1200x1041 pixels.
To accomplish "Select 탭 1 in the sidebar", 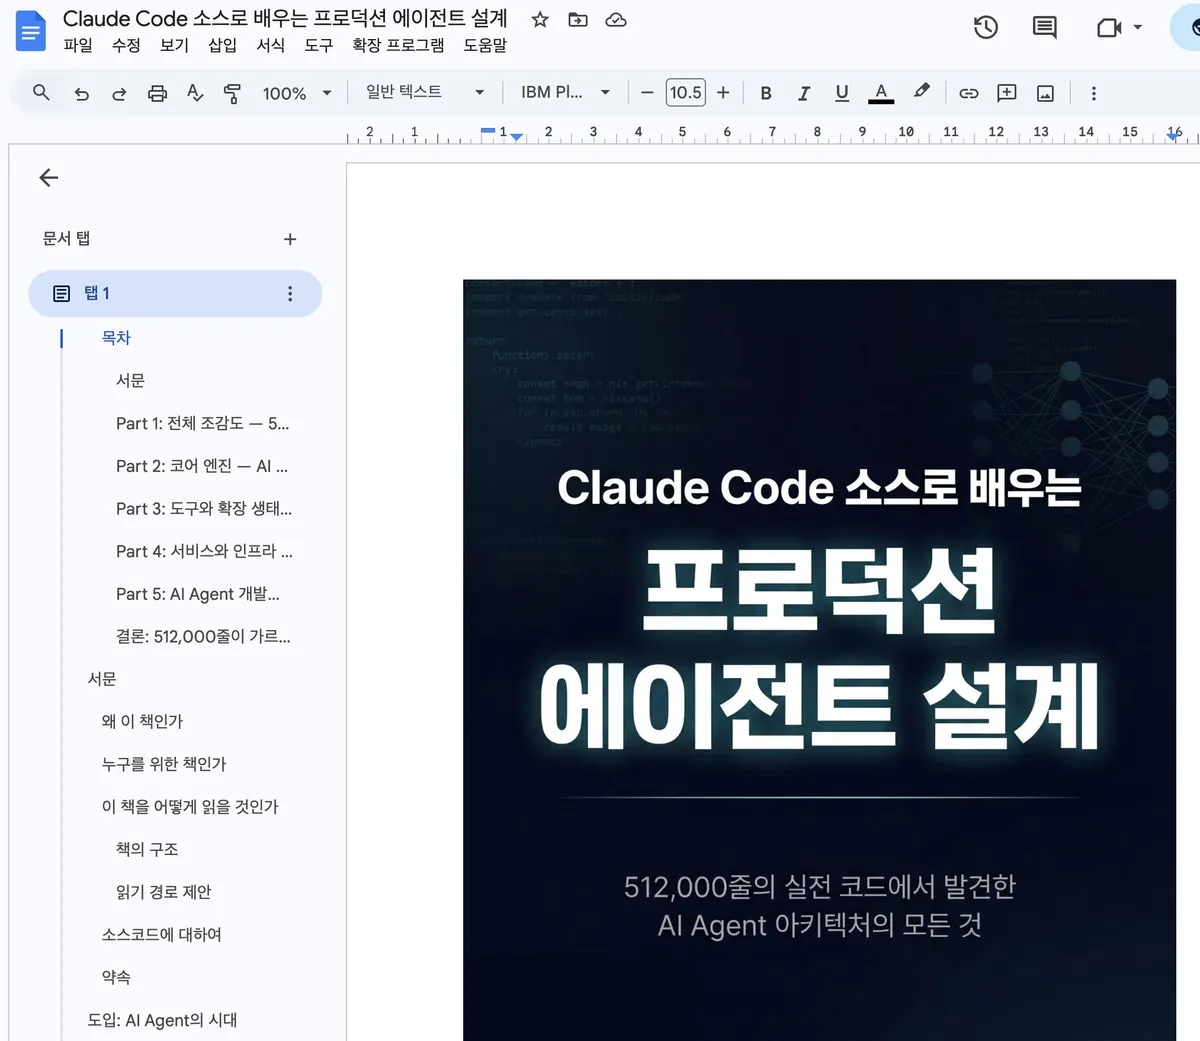I will tap(175, 293).
